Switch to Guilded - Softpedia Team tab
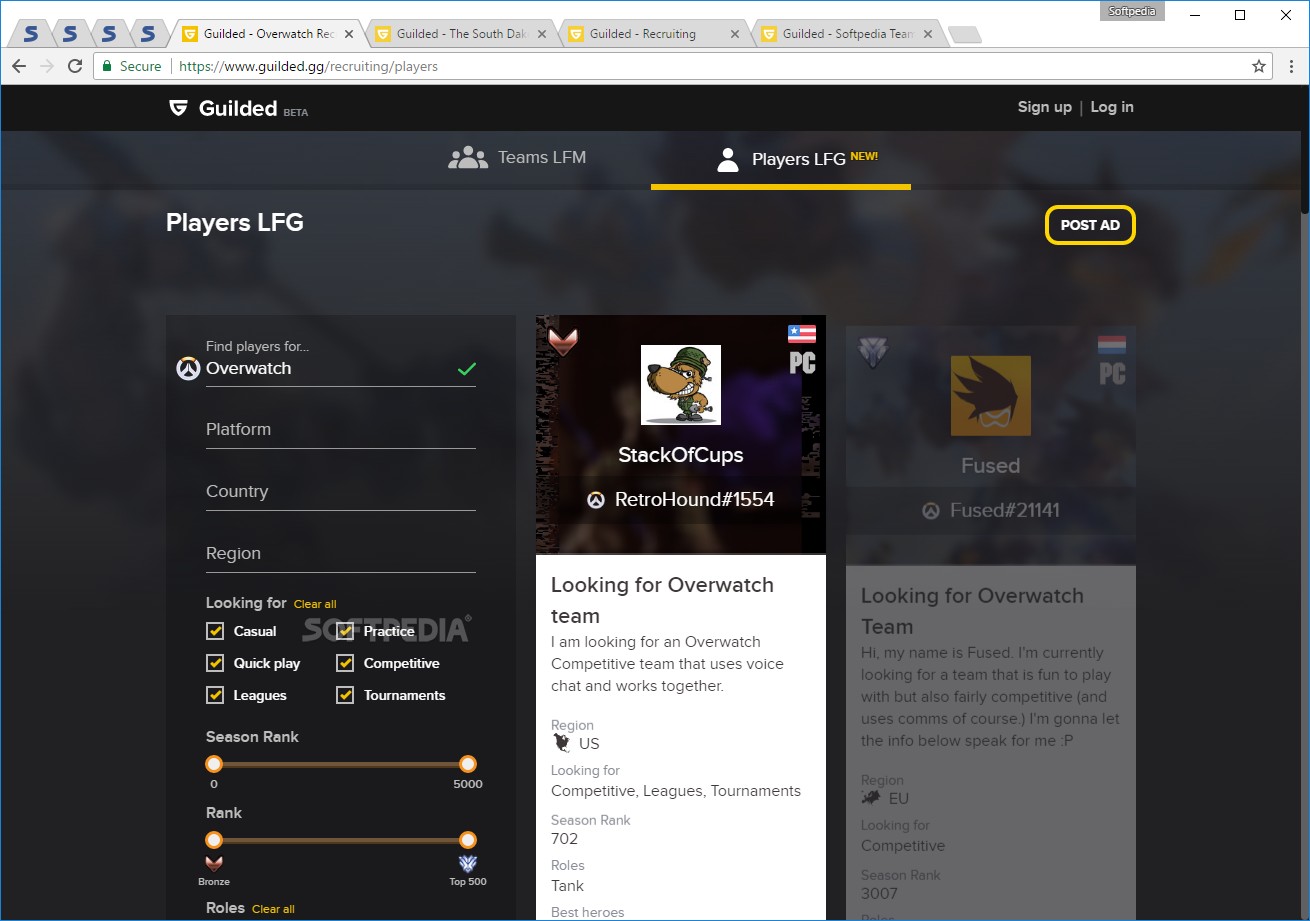Screen dimensions: 1310x921 (x=847, y=34)
